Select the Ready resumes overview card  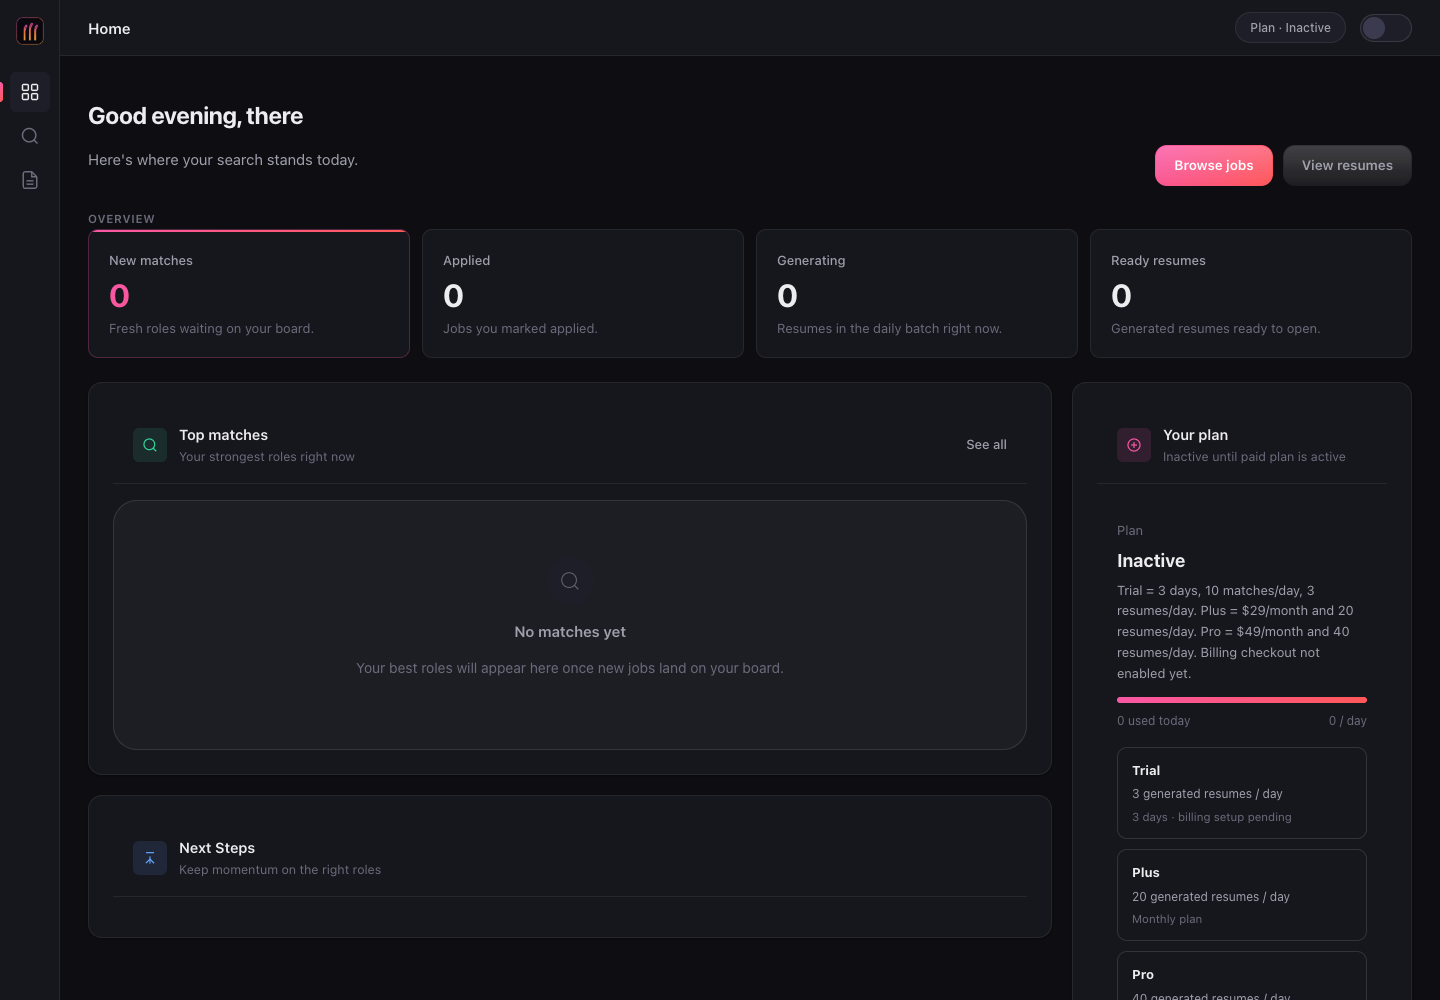[1251, 294]
